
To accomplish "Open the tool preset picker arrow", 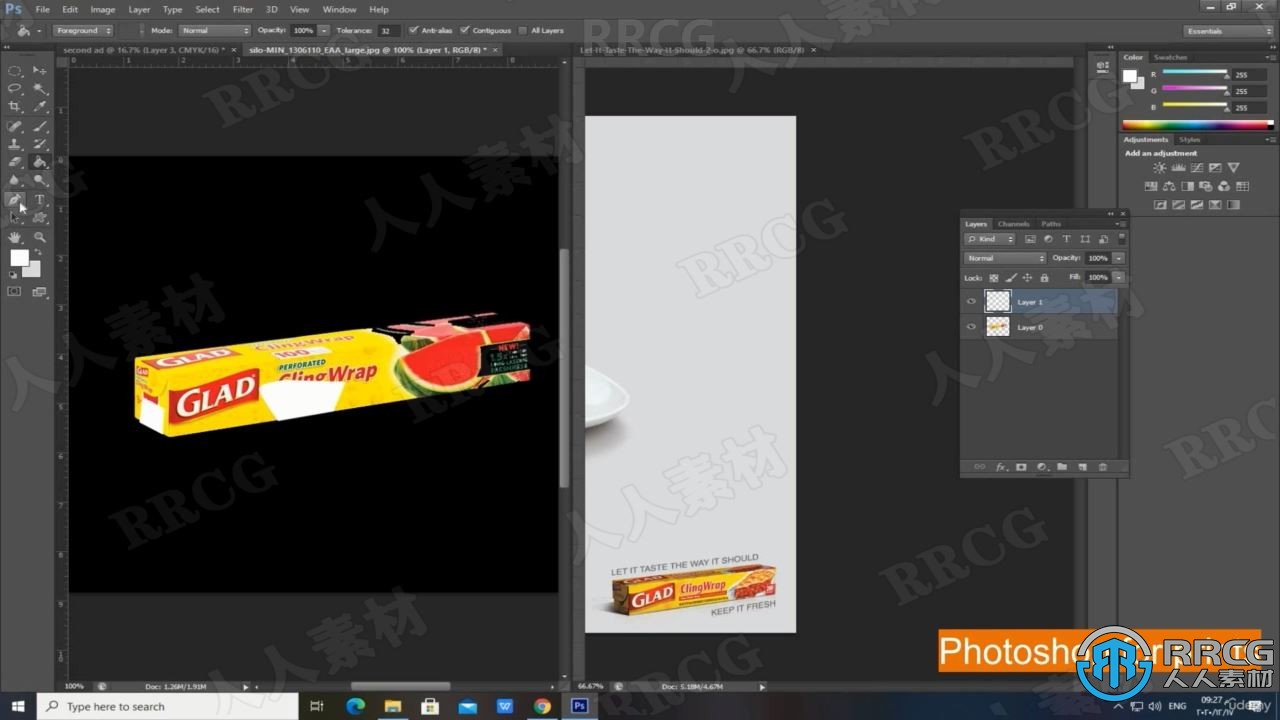I will (x=39, y=30).
